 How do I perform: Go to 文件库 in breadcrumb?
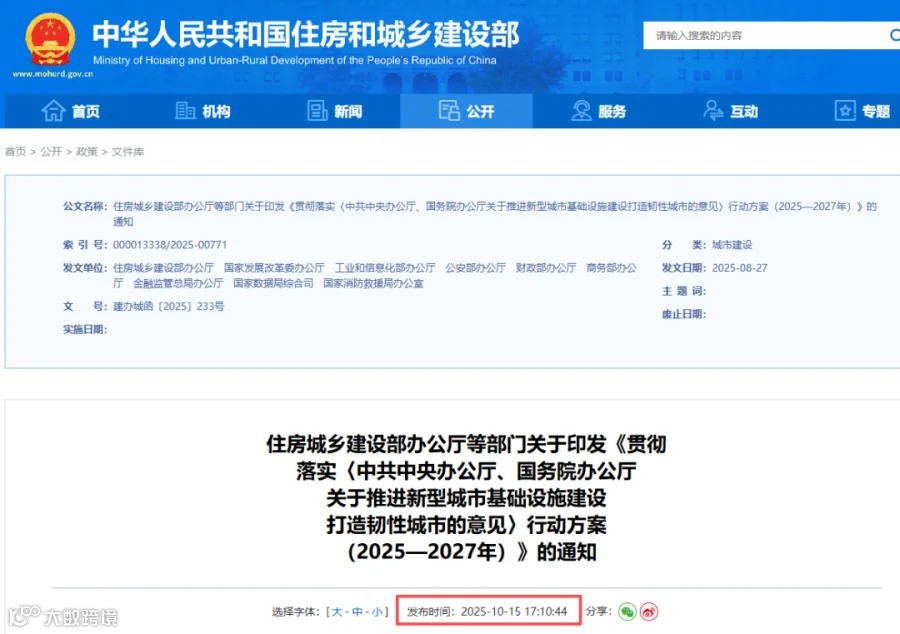(128, 151)
